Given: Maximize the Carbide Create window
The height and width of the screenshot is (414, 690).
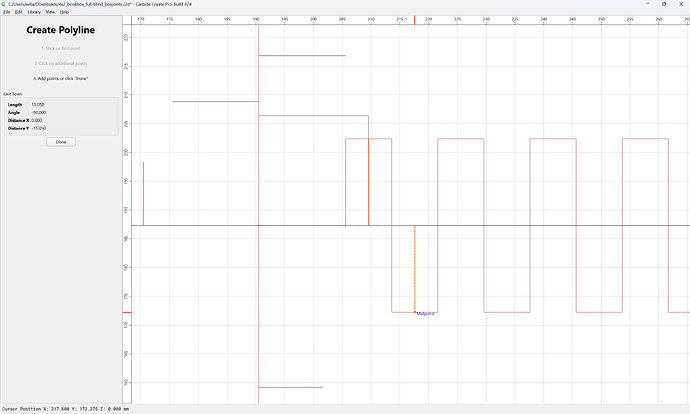Looking at the screenshot, I should point(664,4).
